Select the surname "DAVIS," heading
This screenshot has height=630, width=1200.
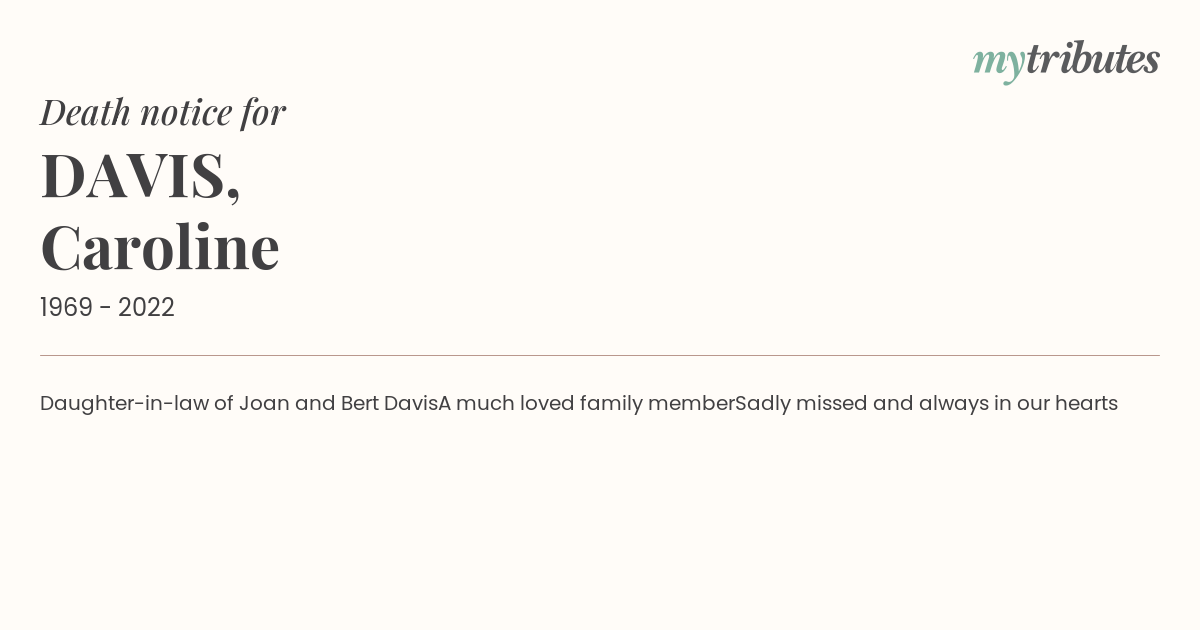(140, 176)
